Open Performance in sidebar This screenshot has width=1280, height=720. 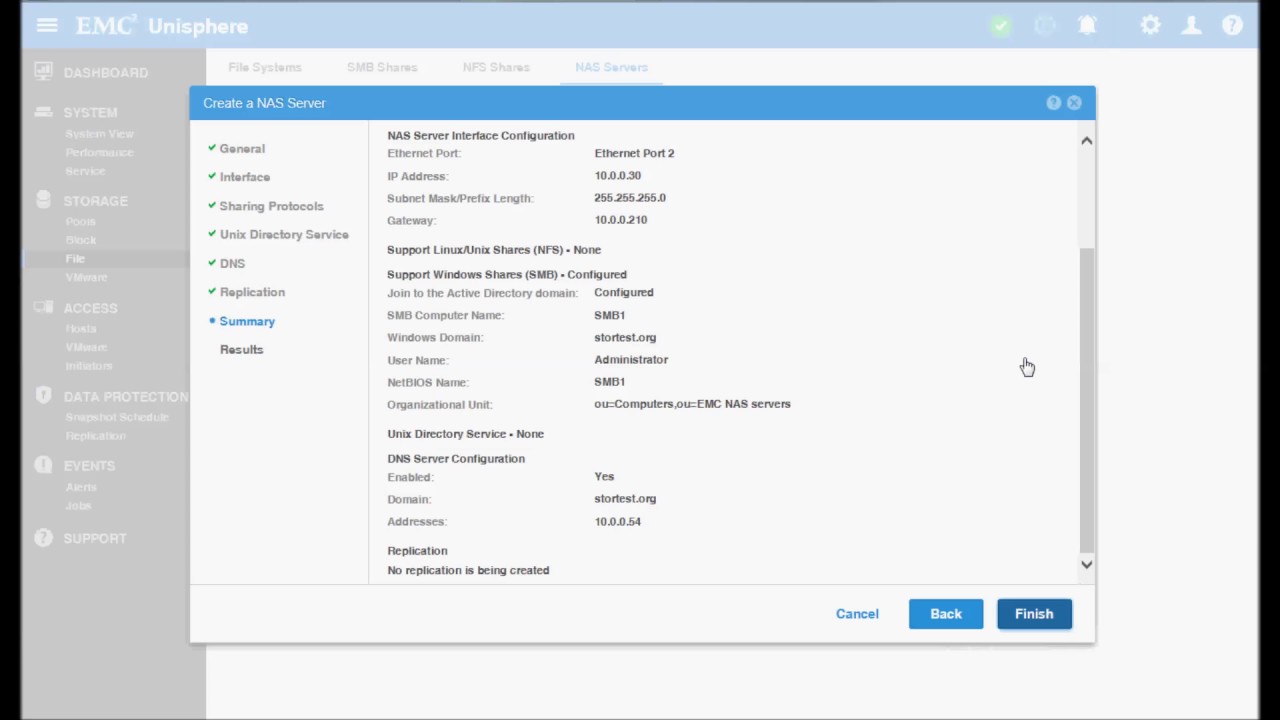coord(99,152)
